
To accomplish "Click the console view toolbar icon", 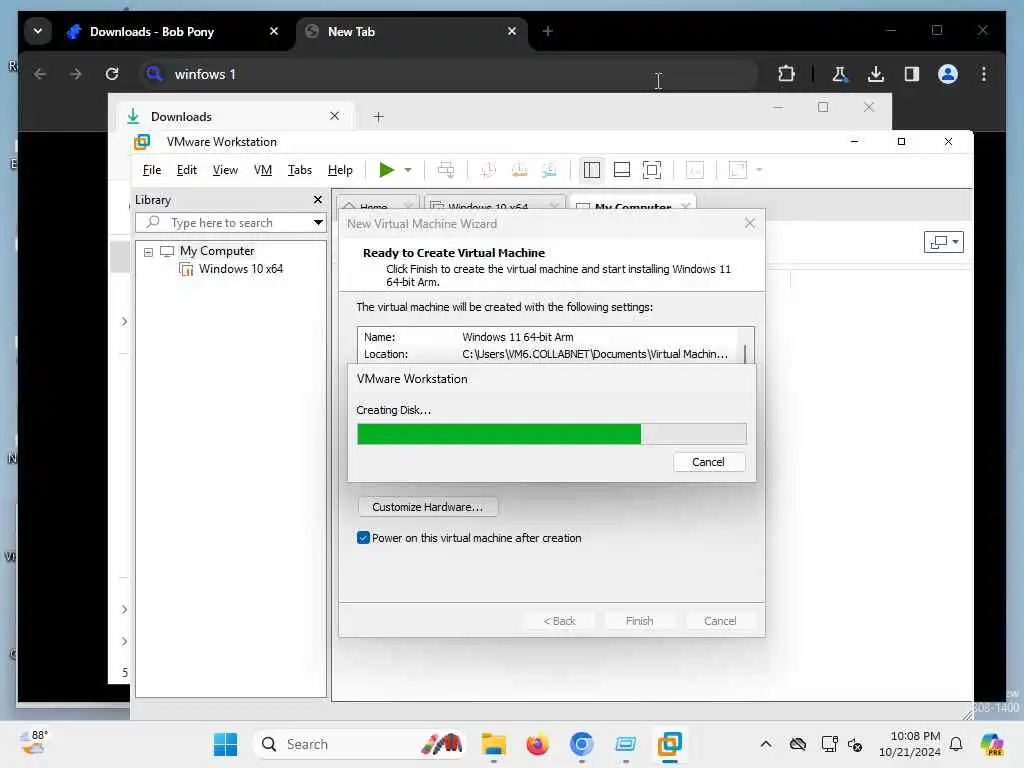I will pyautogui.click(x=695, y=170).
